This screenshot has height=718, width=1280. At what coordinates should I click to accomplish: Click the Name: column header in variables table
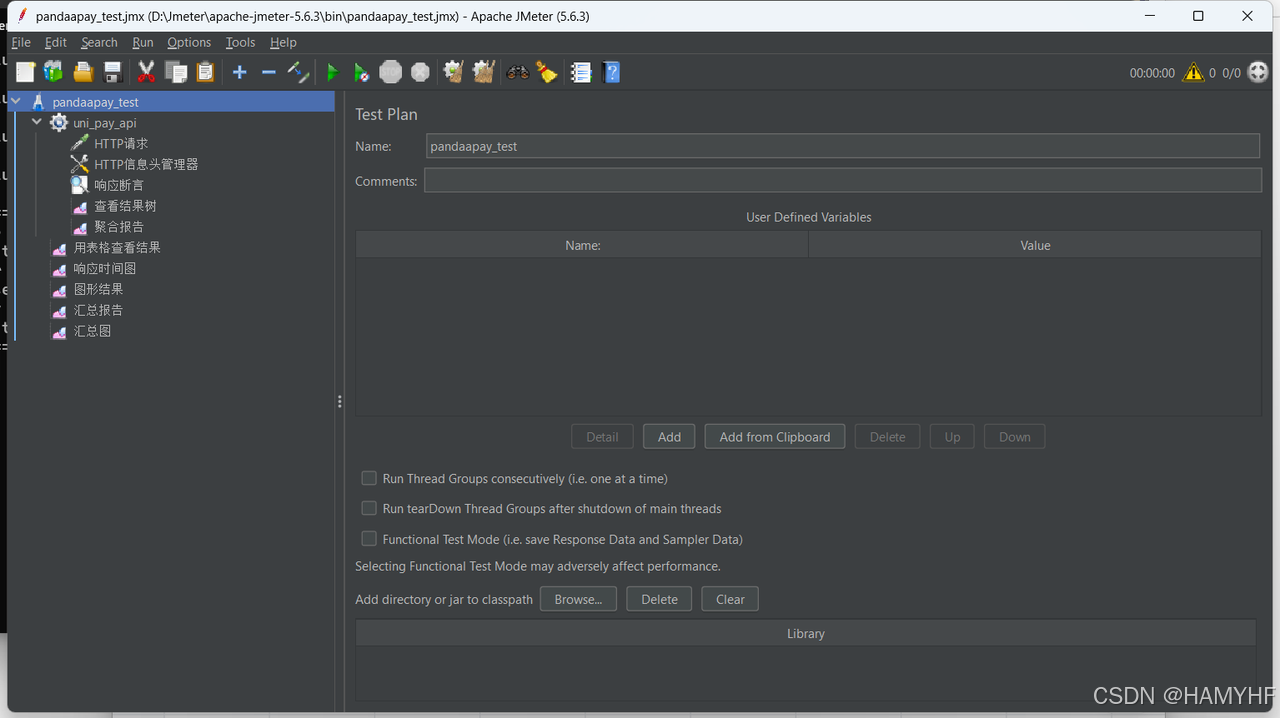point(582,245)
